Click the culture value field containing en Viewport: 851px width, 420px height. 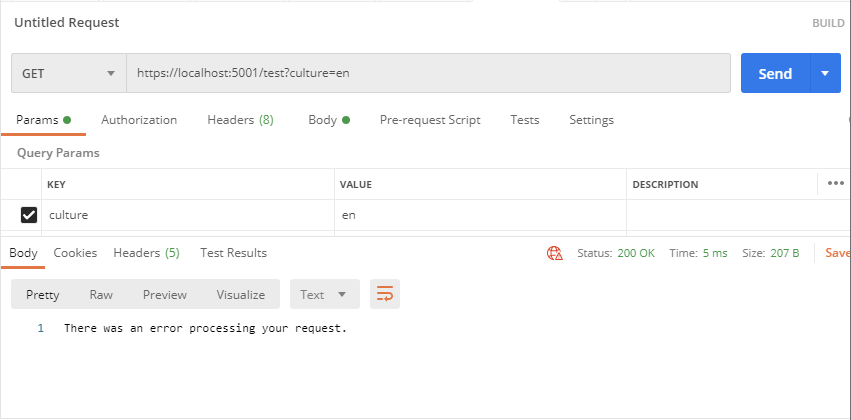click(480, 215)
